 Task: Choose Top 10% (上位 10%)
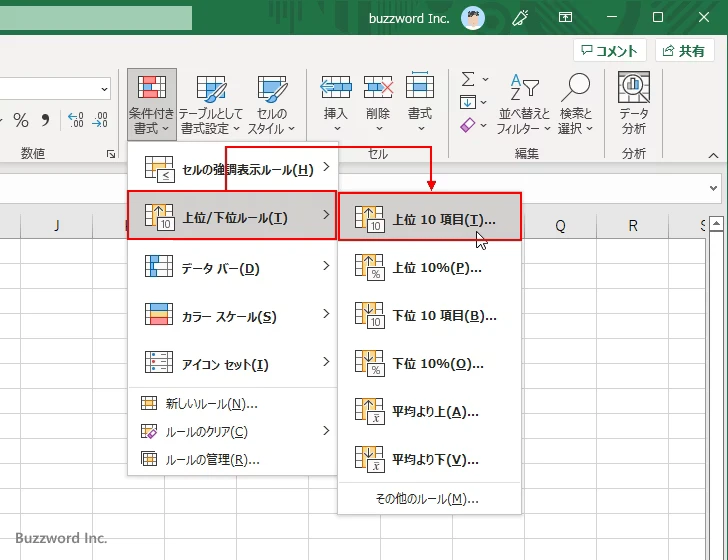pyautogui.click(x=430, y=267)
